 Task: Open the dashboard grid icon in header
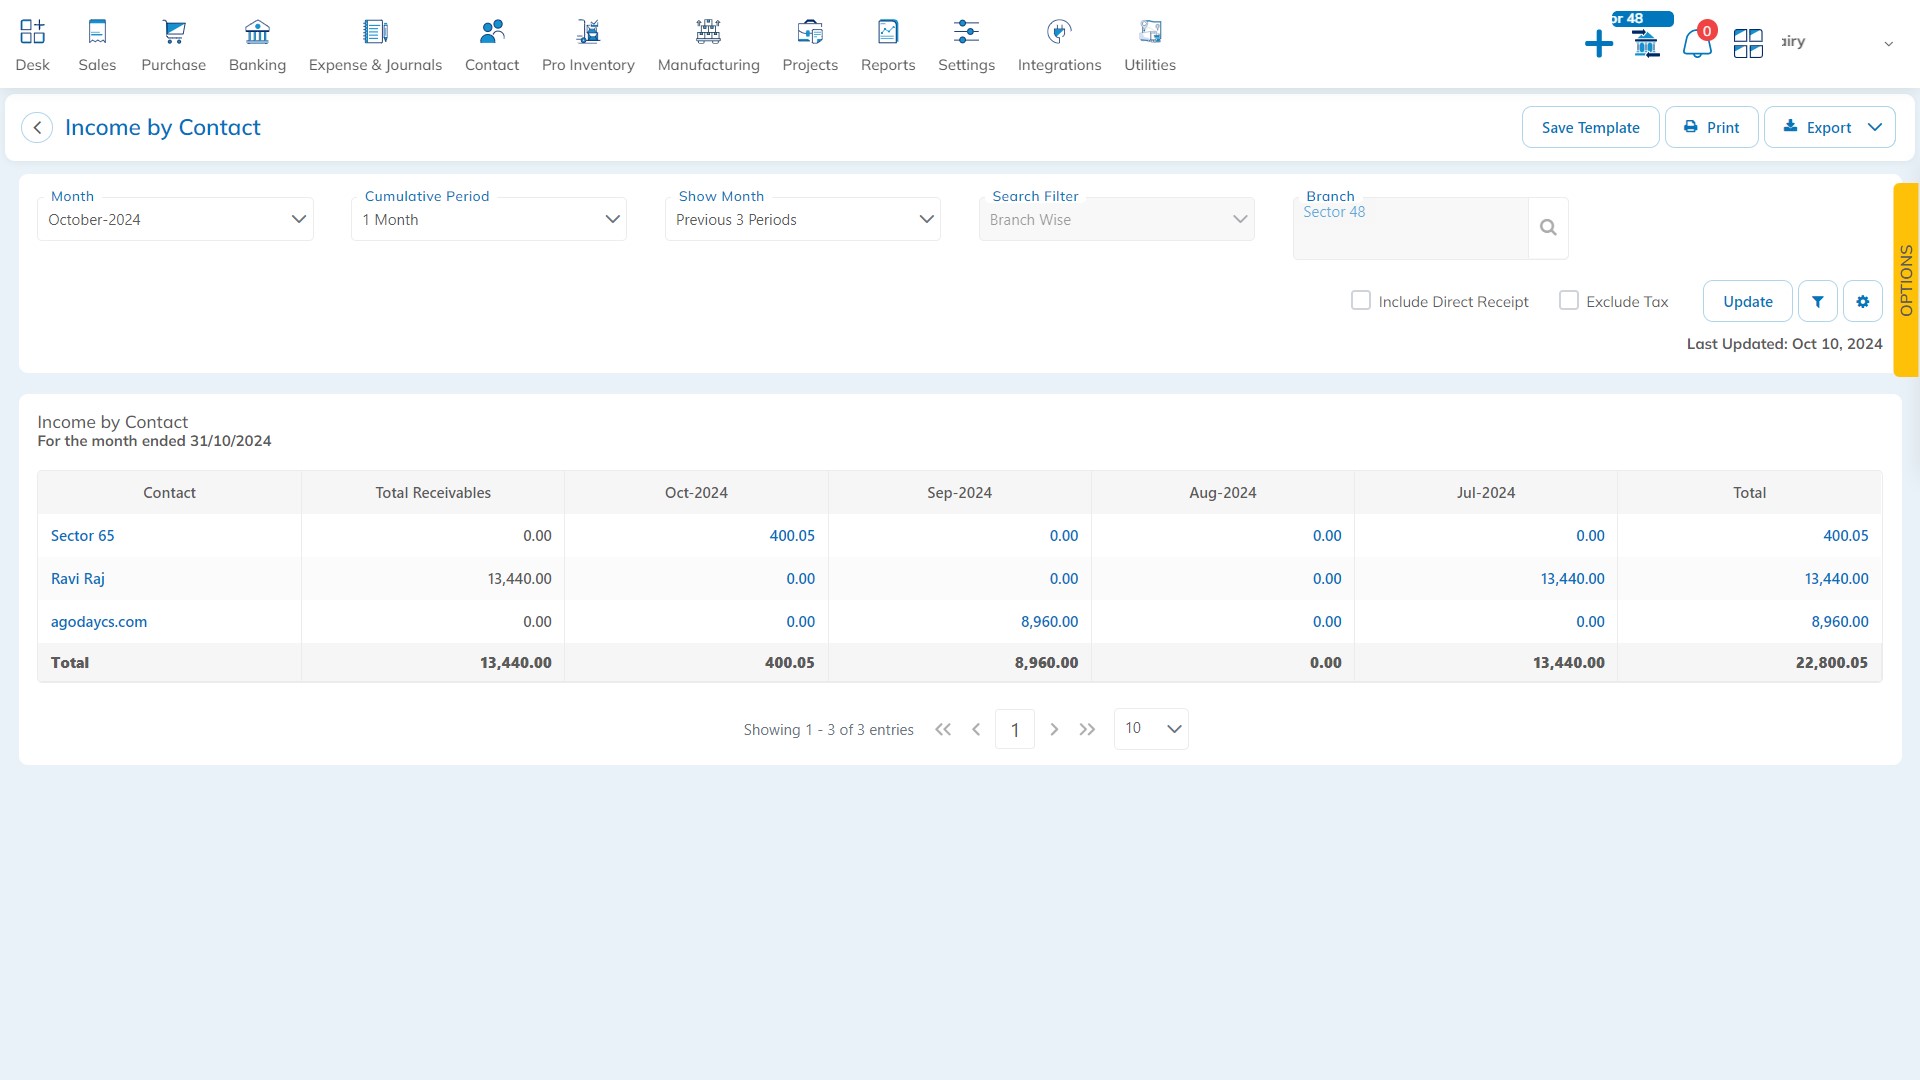(1748, 43)
